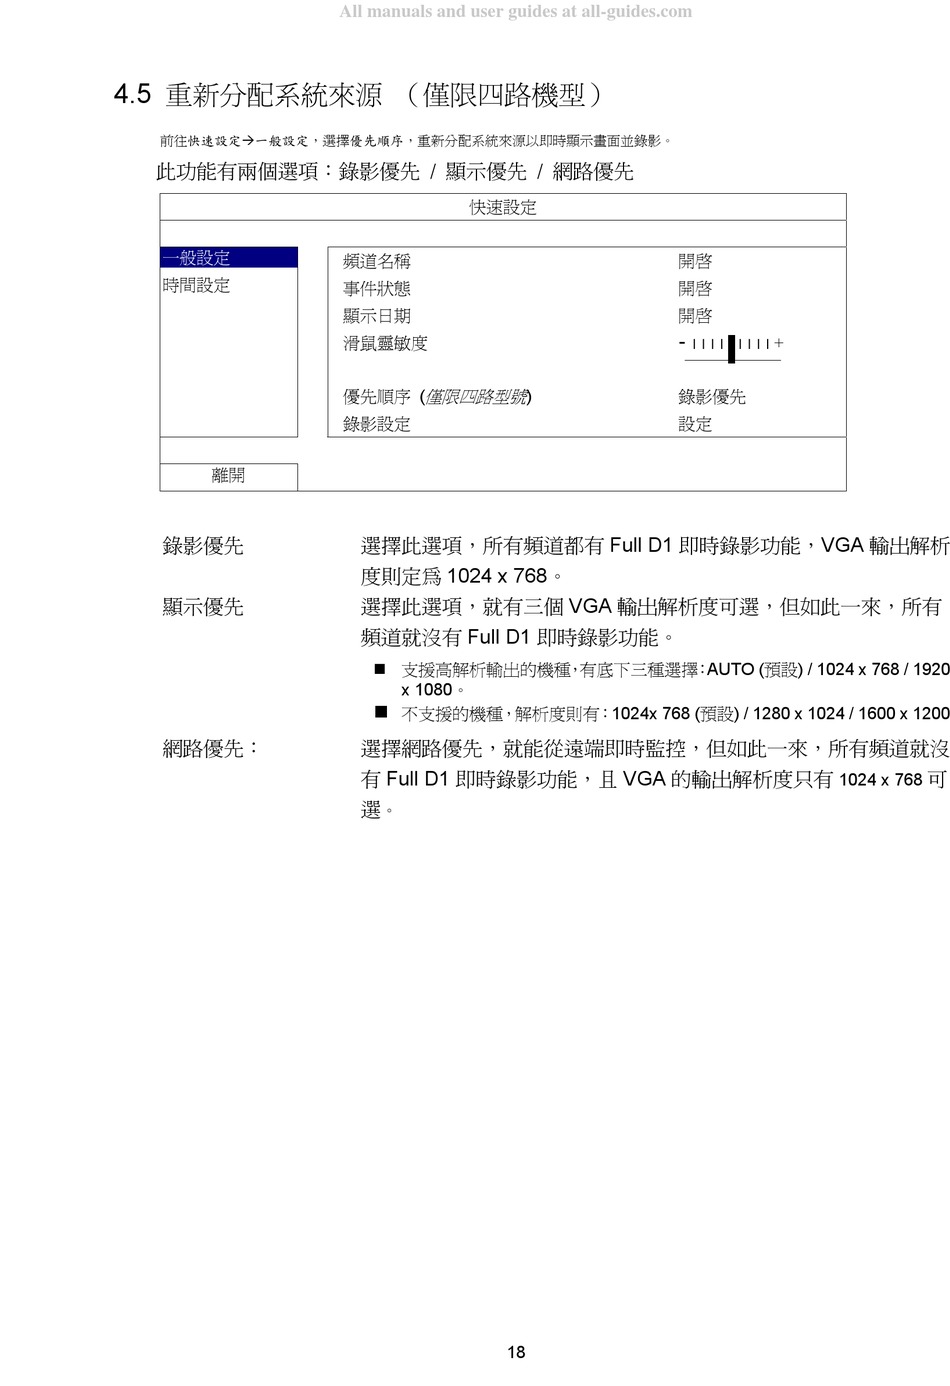Image resolution: width=950 pixels, height=1386 pixels.
Task: Click the 滑鼠靈敏度 label
Action: point(385,343)
